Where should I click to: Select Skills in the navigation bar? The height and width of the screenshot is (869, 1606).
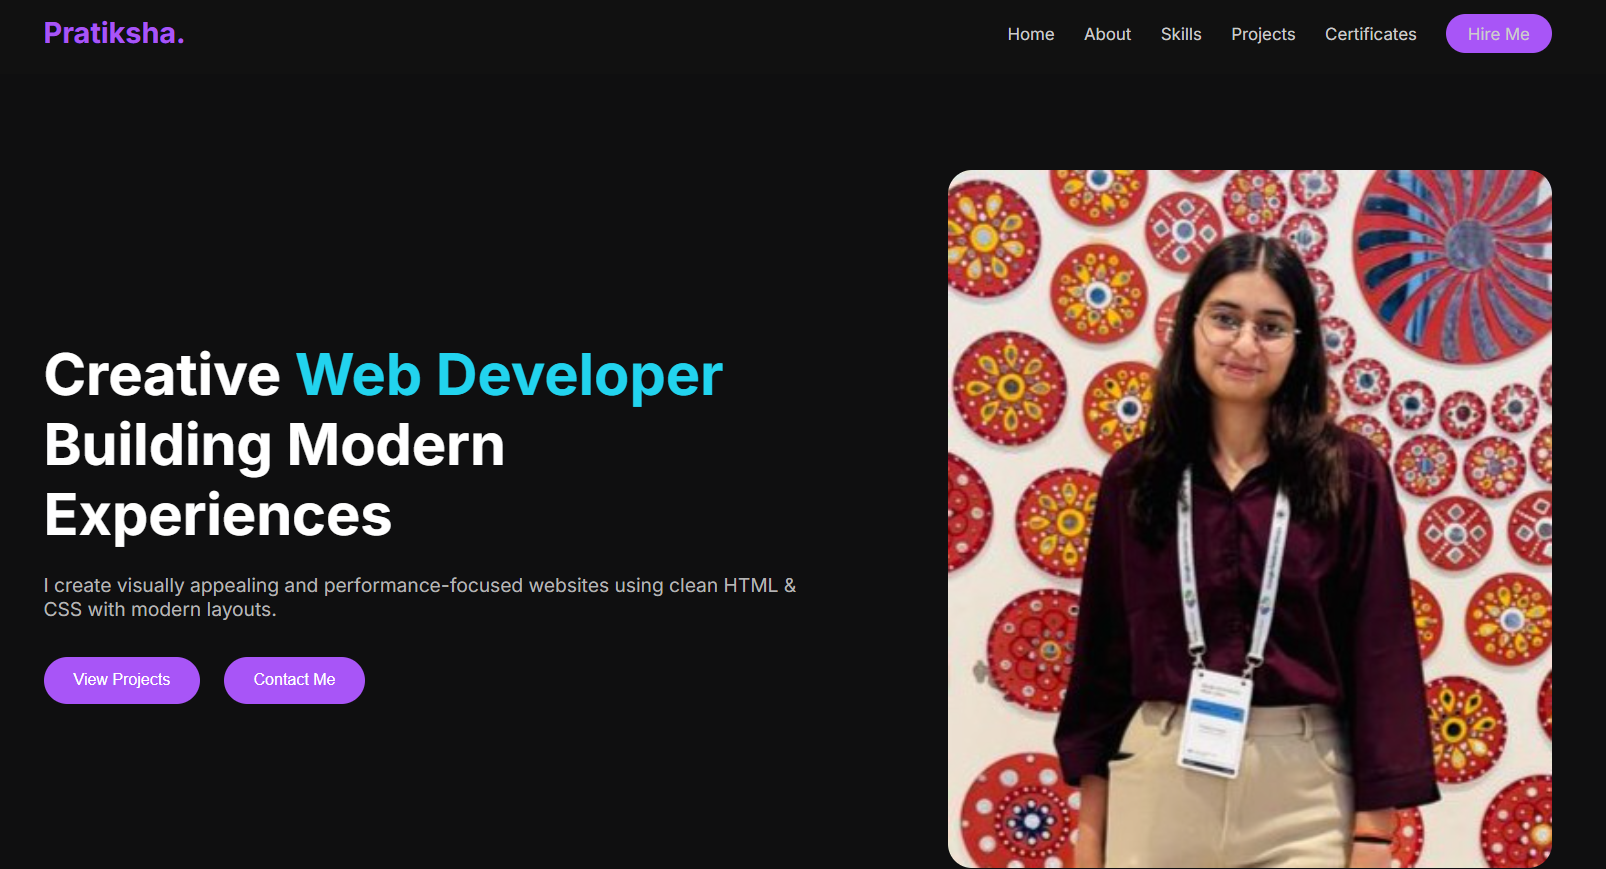coord(1180,34)
